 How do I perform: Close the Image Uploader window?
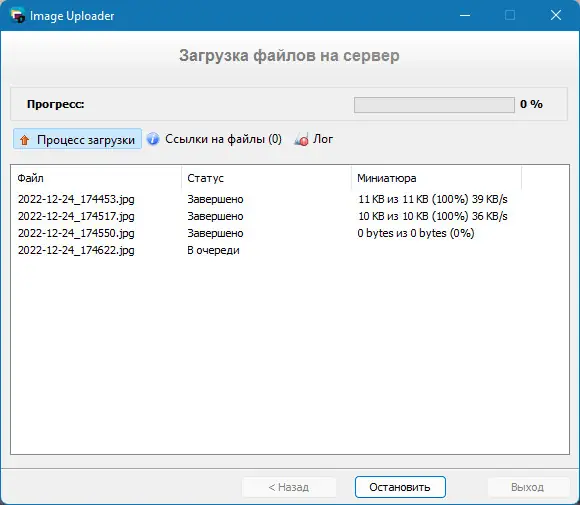click(556, 15)
